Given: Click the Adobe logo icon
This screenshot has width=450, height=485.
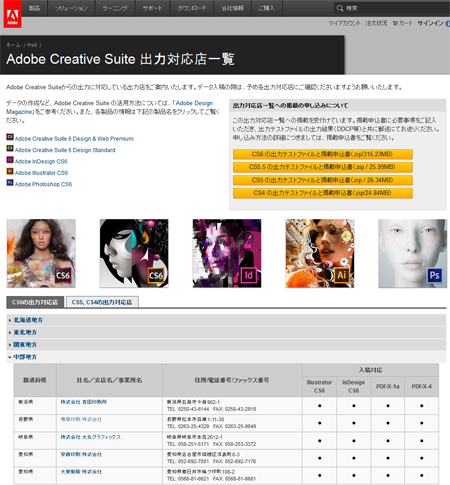Looking at the screenshot, I should click(12, 14).
